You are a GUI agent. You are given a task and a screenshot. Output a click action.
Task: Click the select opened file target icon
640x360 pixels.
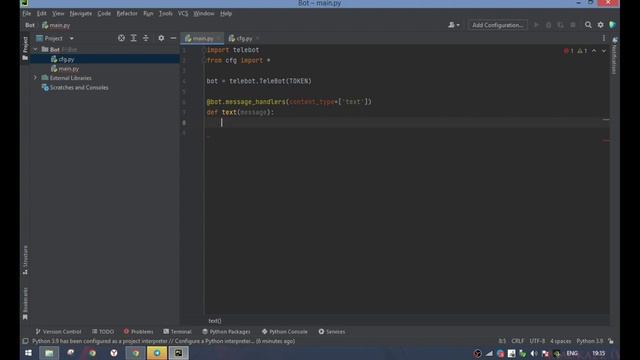[x=121, y=38]
